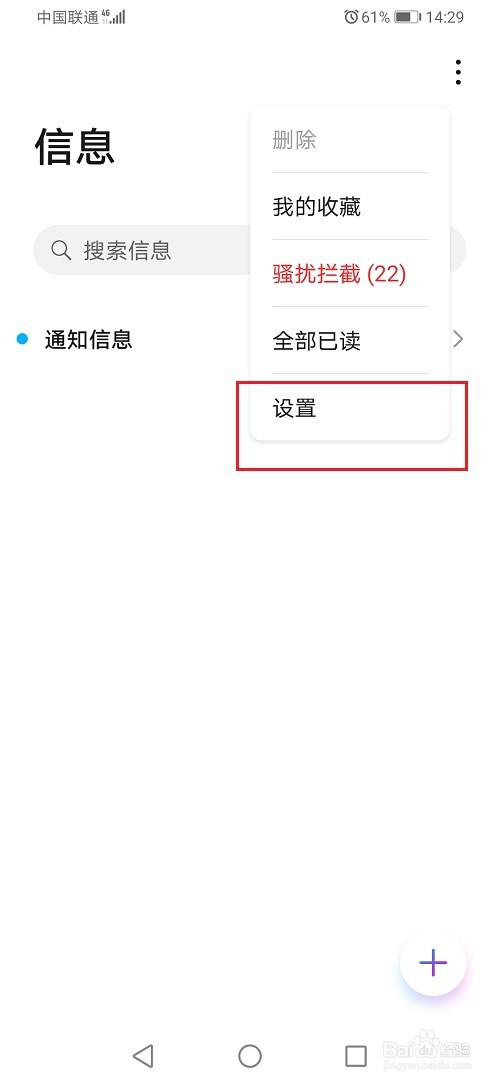Tap the three-dot overflow menu icon
The image size is (500, 1083).
point(458,73)
